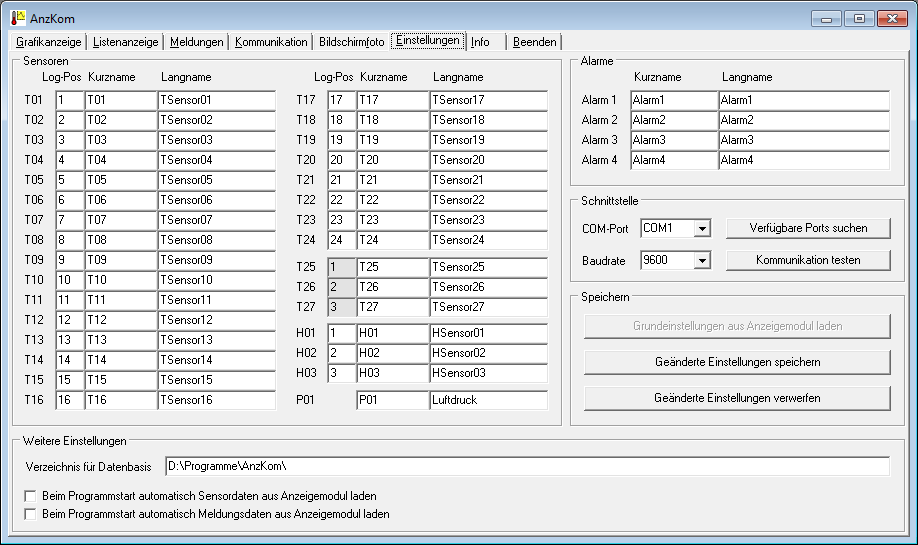Image resolution: width=918 pixels, height=545 pixels.
Task: Open the Baudrate dropdown list
Action: (x=702, y=261)
